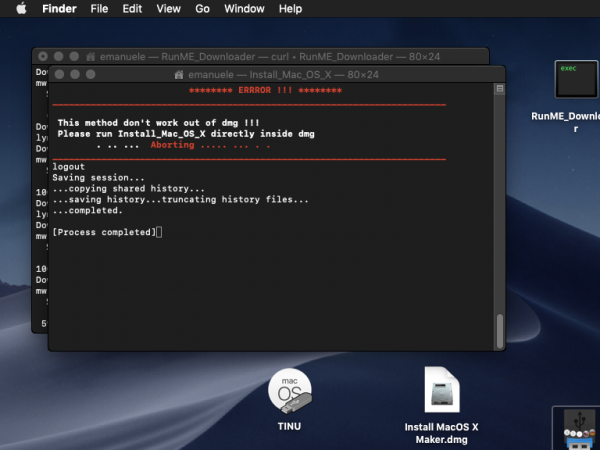Image resolution: width=600 pixels, height=450 pixels.
Task: Select the RunME_Downloader exec icon
Action: (576, 79)
